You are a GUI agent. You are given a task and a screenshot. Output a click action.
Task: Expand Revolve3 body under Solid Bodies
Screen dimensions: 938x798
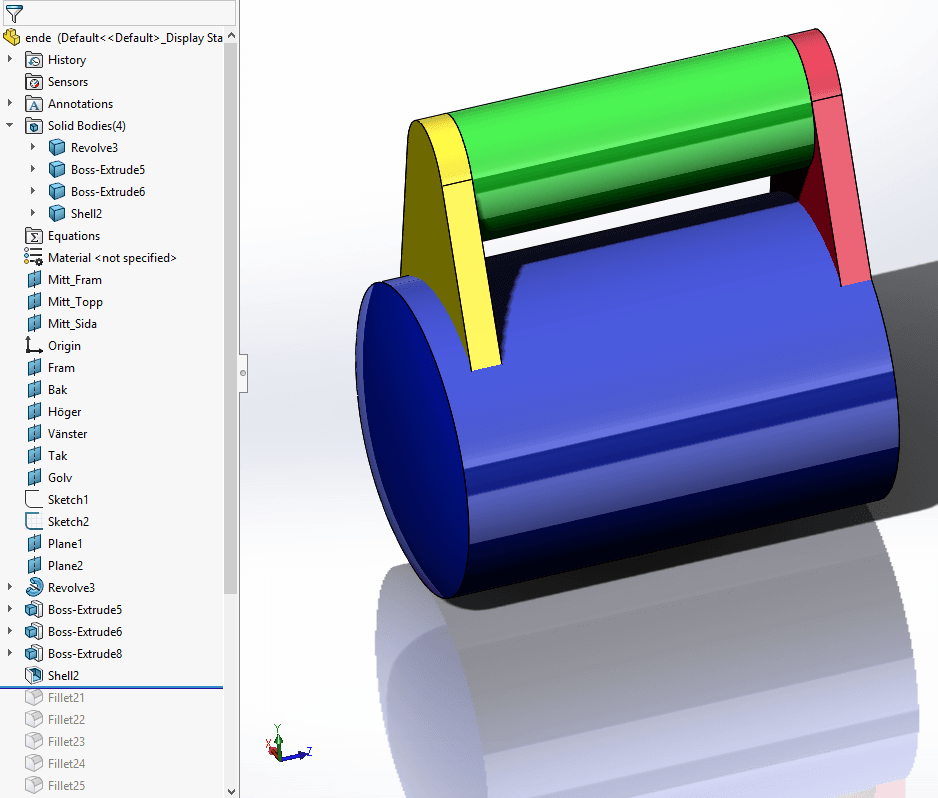(33, 148)
